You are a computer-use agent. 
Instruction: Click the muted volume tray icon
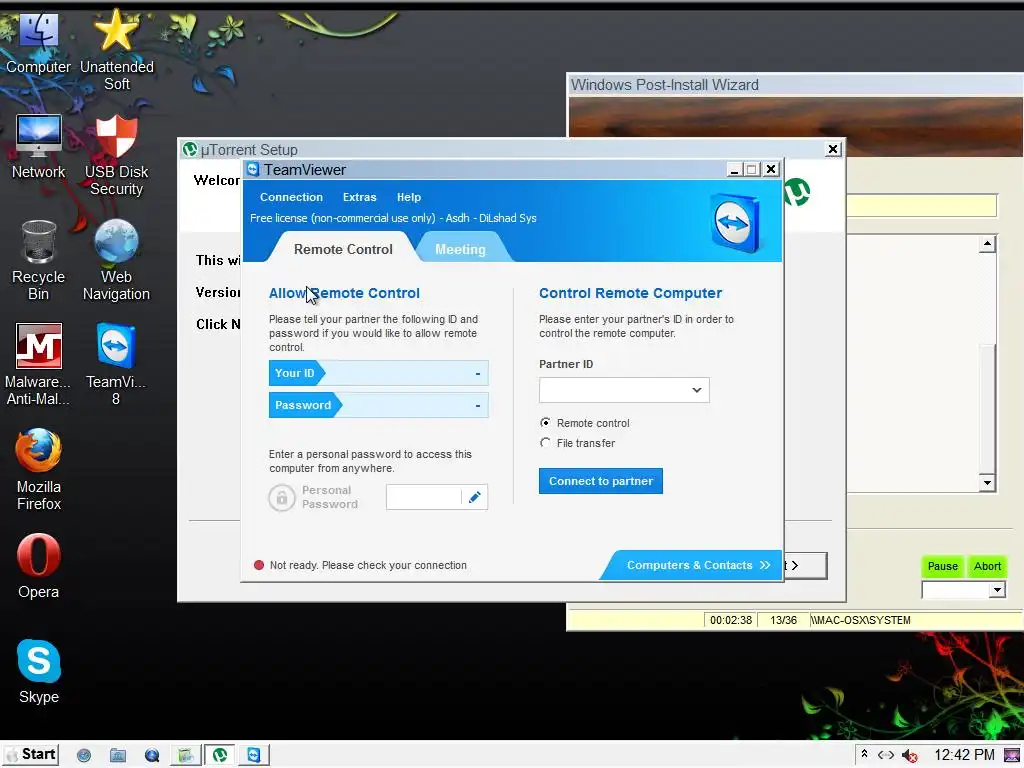[x=910, y=756]
